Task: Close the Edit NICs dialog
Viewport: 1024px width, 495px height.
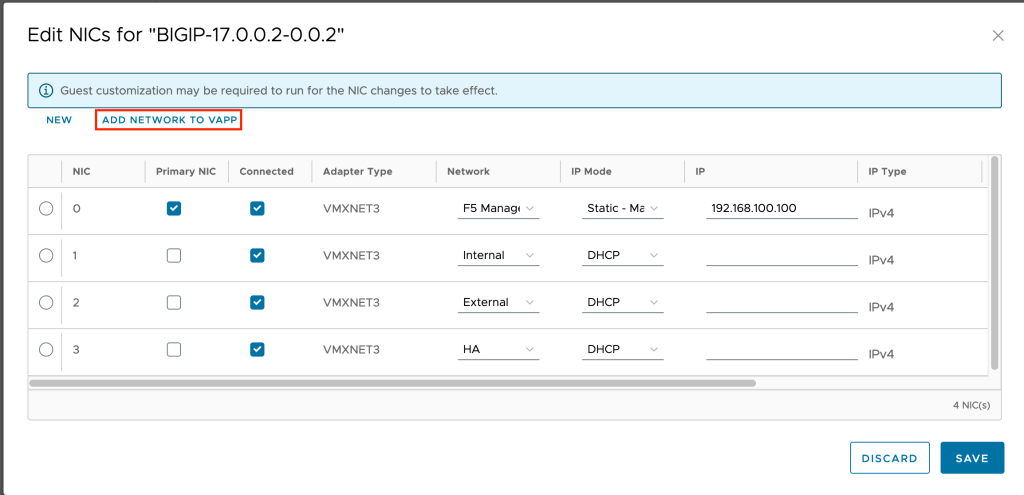Action: pos(997,36)
